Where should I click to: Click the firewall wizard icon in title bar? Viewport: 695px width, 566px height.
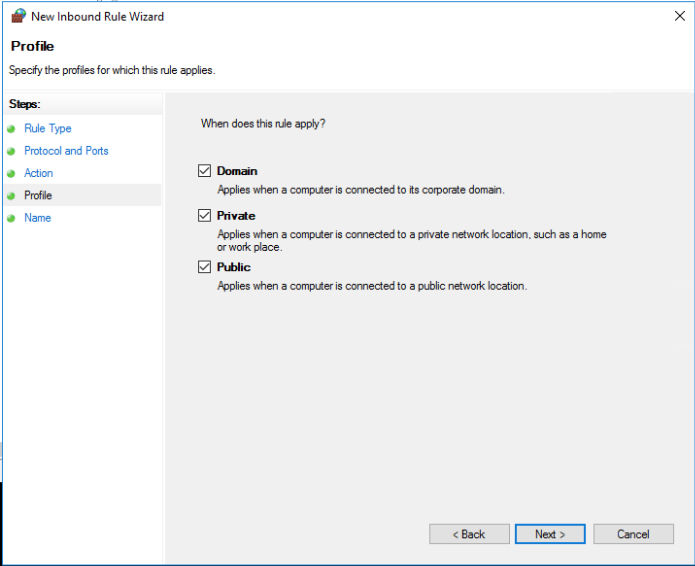[x=18, y=16]
